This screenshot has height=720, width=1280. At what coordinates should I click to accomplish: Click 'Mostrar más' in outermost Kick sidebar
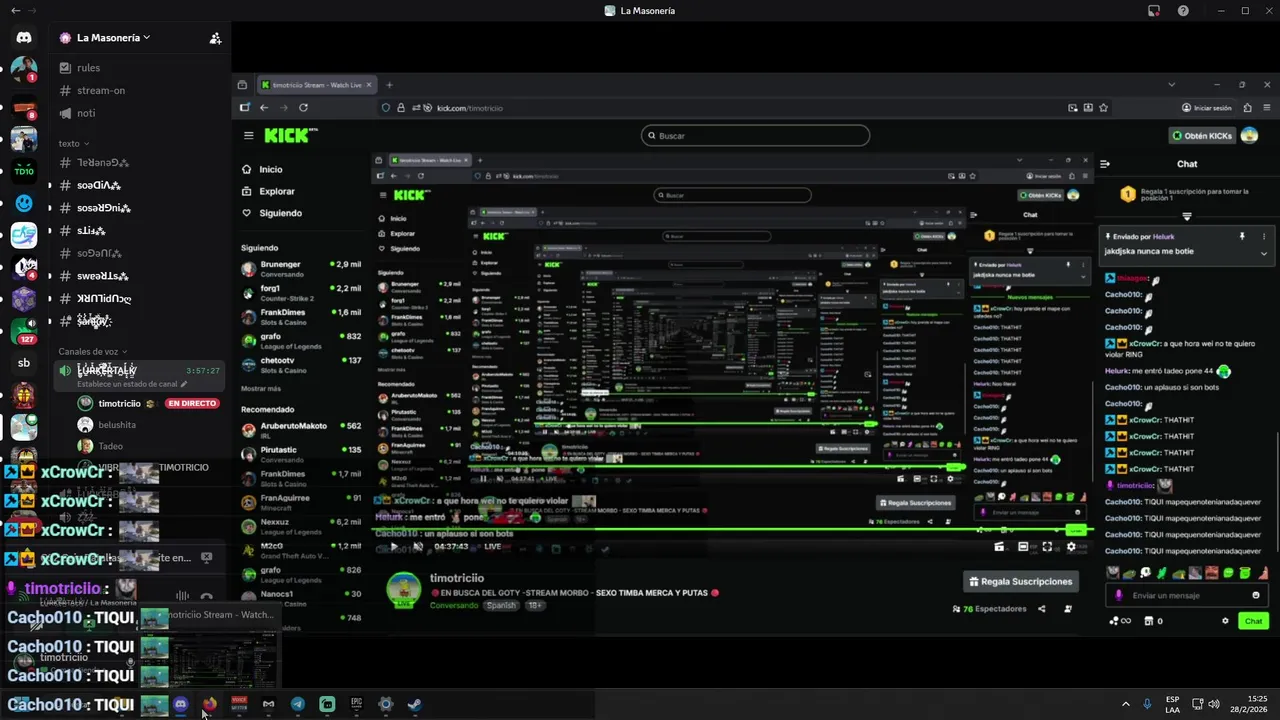pos(261,388)
